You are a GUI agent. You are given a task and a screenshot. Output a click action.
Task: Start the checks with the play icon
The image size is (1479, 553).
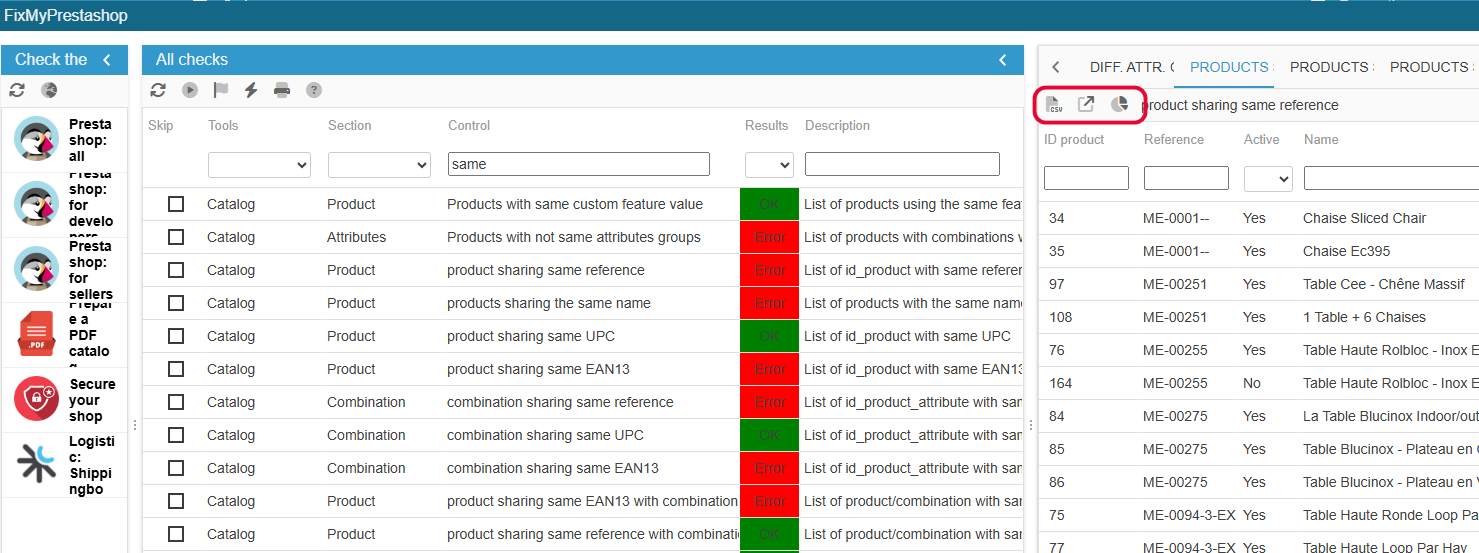point(190,90)
